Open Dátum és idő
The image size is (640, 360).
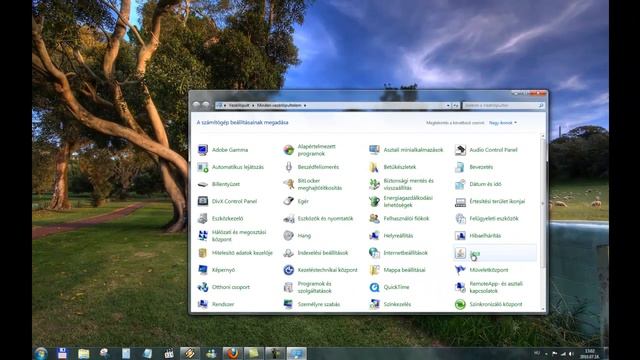pyautogui.click(x=478, y=184)
